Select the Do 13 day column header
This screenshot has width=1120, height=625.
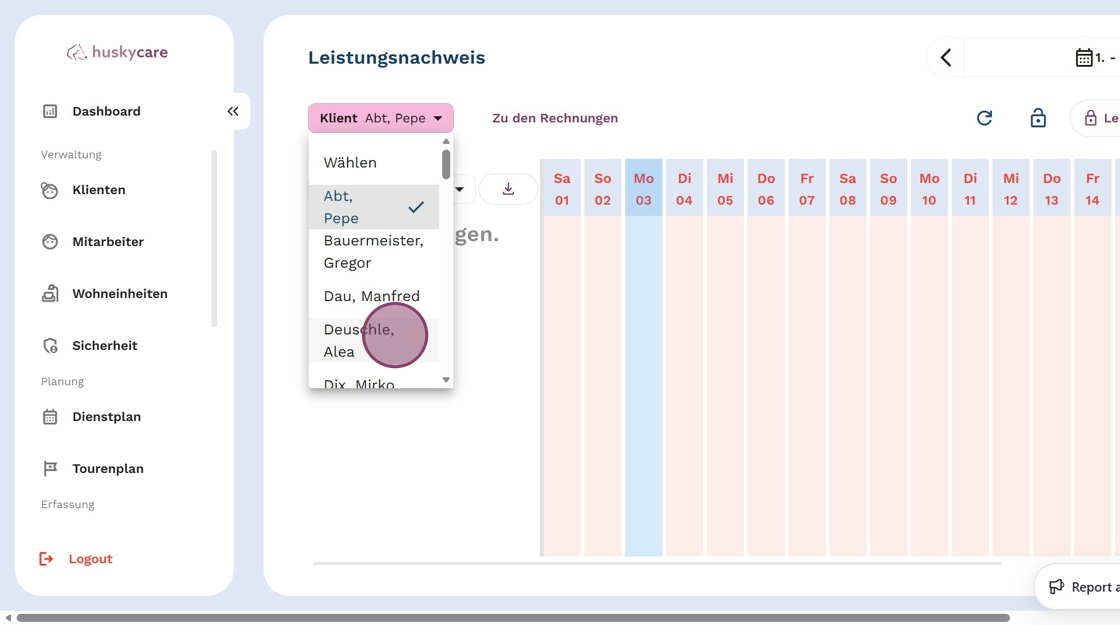[x=1051, y=189]
